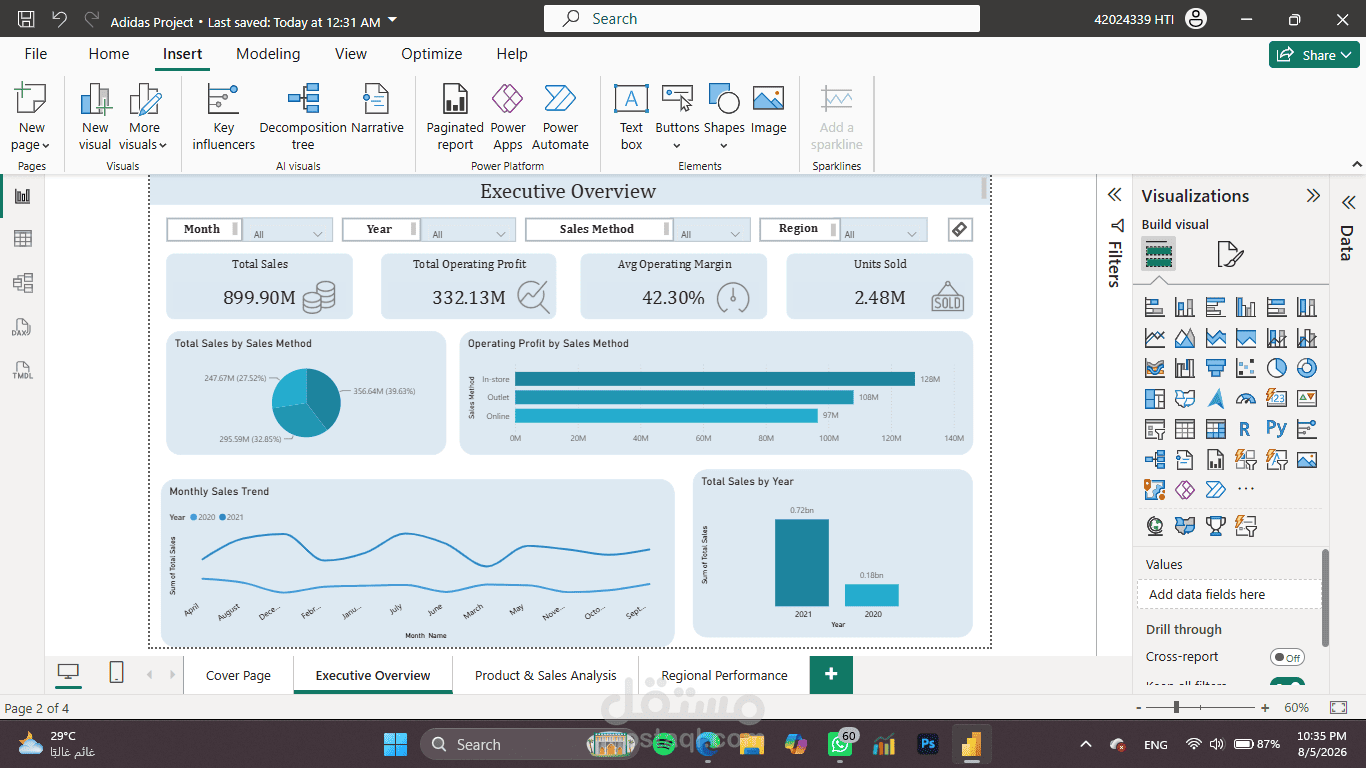Switch to the Cover Page tab
The width and height of the screenshot is (1366, 768).
[x=238, y=675]
